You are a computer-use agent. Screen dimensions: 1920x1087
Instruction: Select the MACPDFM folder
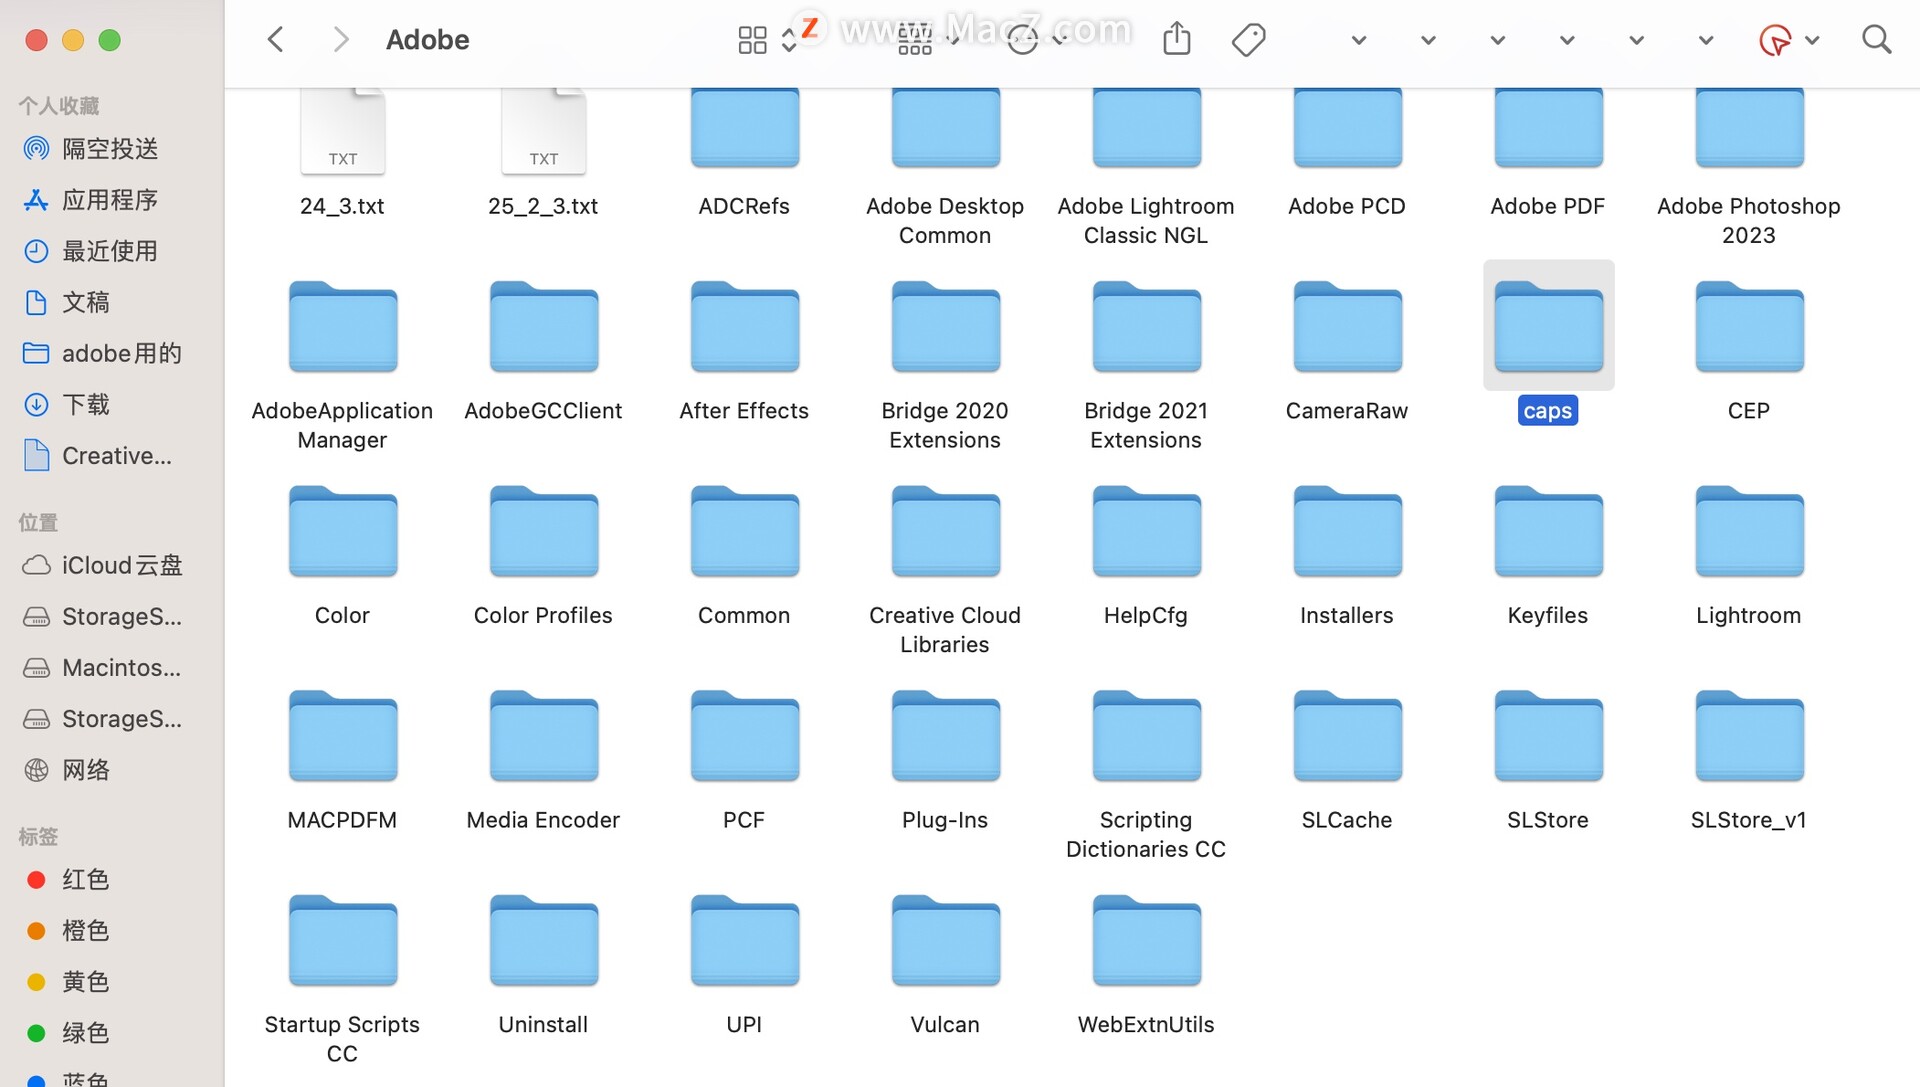coord(342,736)
